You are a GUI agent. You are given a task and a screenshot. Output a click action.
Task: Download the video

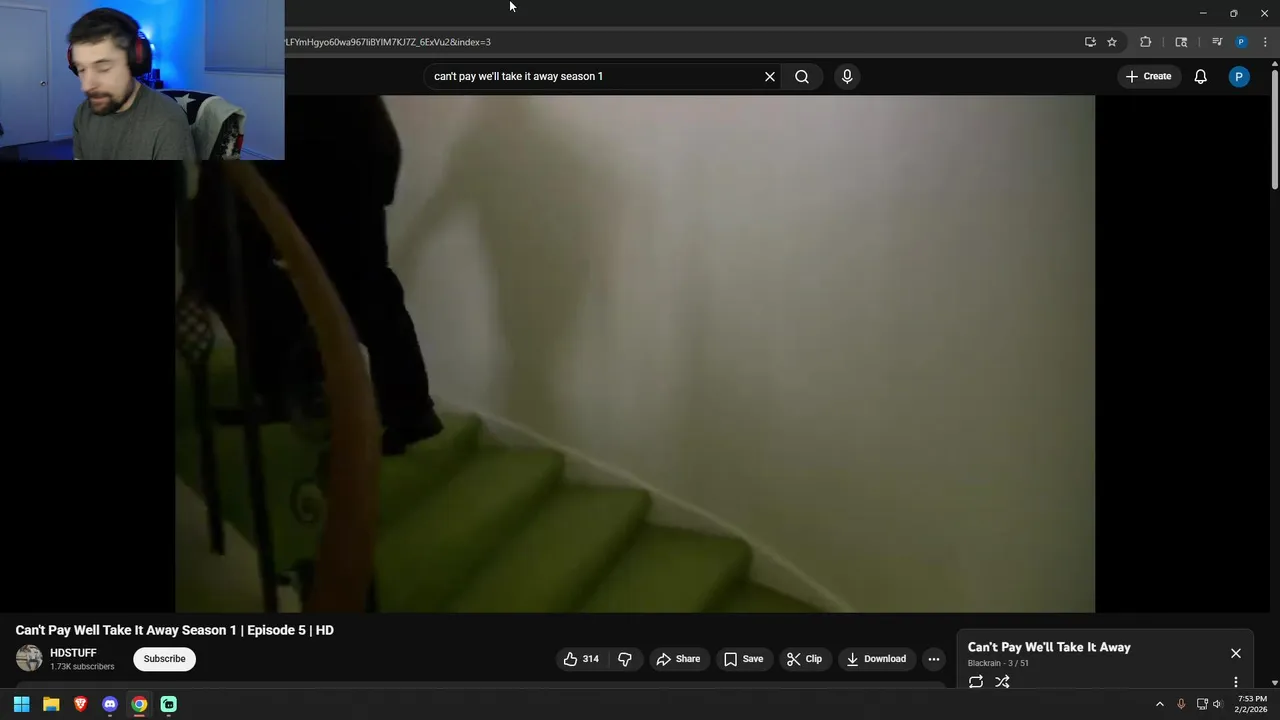pyautogui.click(x=876, y=659)
